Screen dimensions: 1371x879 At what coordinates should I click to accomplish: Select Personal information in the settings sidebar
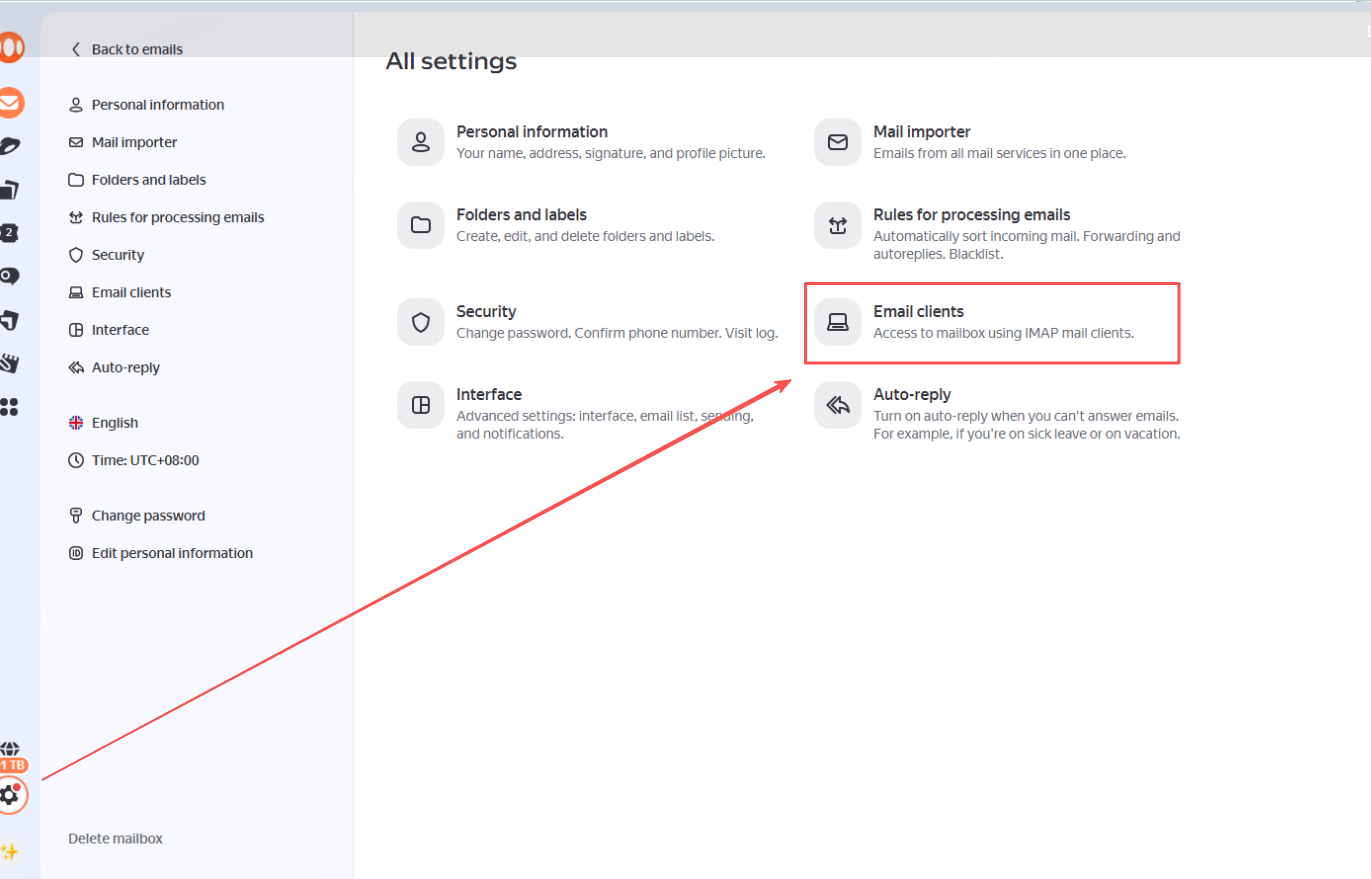147,105
